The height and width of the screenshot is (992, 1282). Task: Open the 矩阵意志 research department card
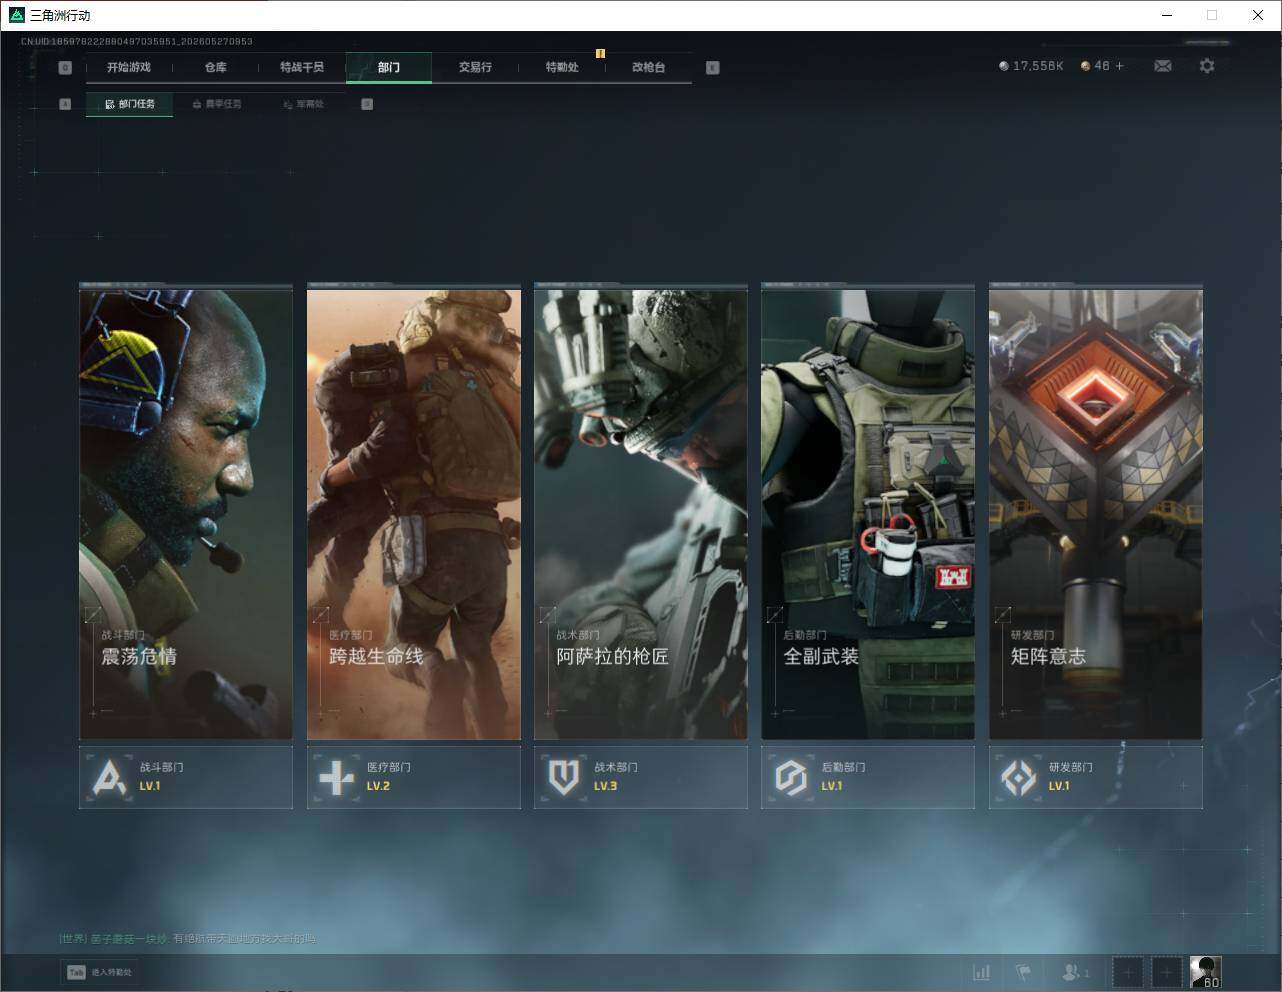[1096, 513]
